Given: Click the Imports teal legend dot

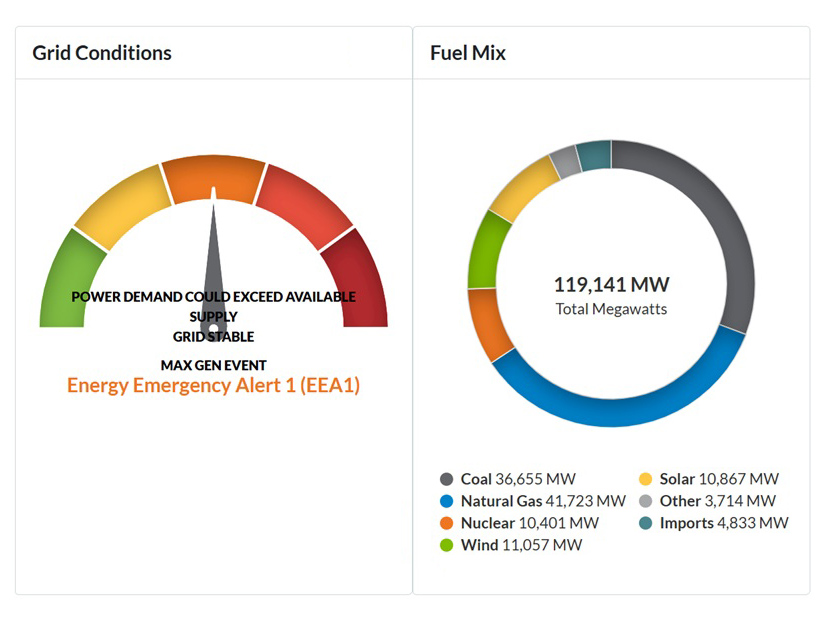Looking at the screenshot, I should (645, 524).
